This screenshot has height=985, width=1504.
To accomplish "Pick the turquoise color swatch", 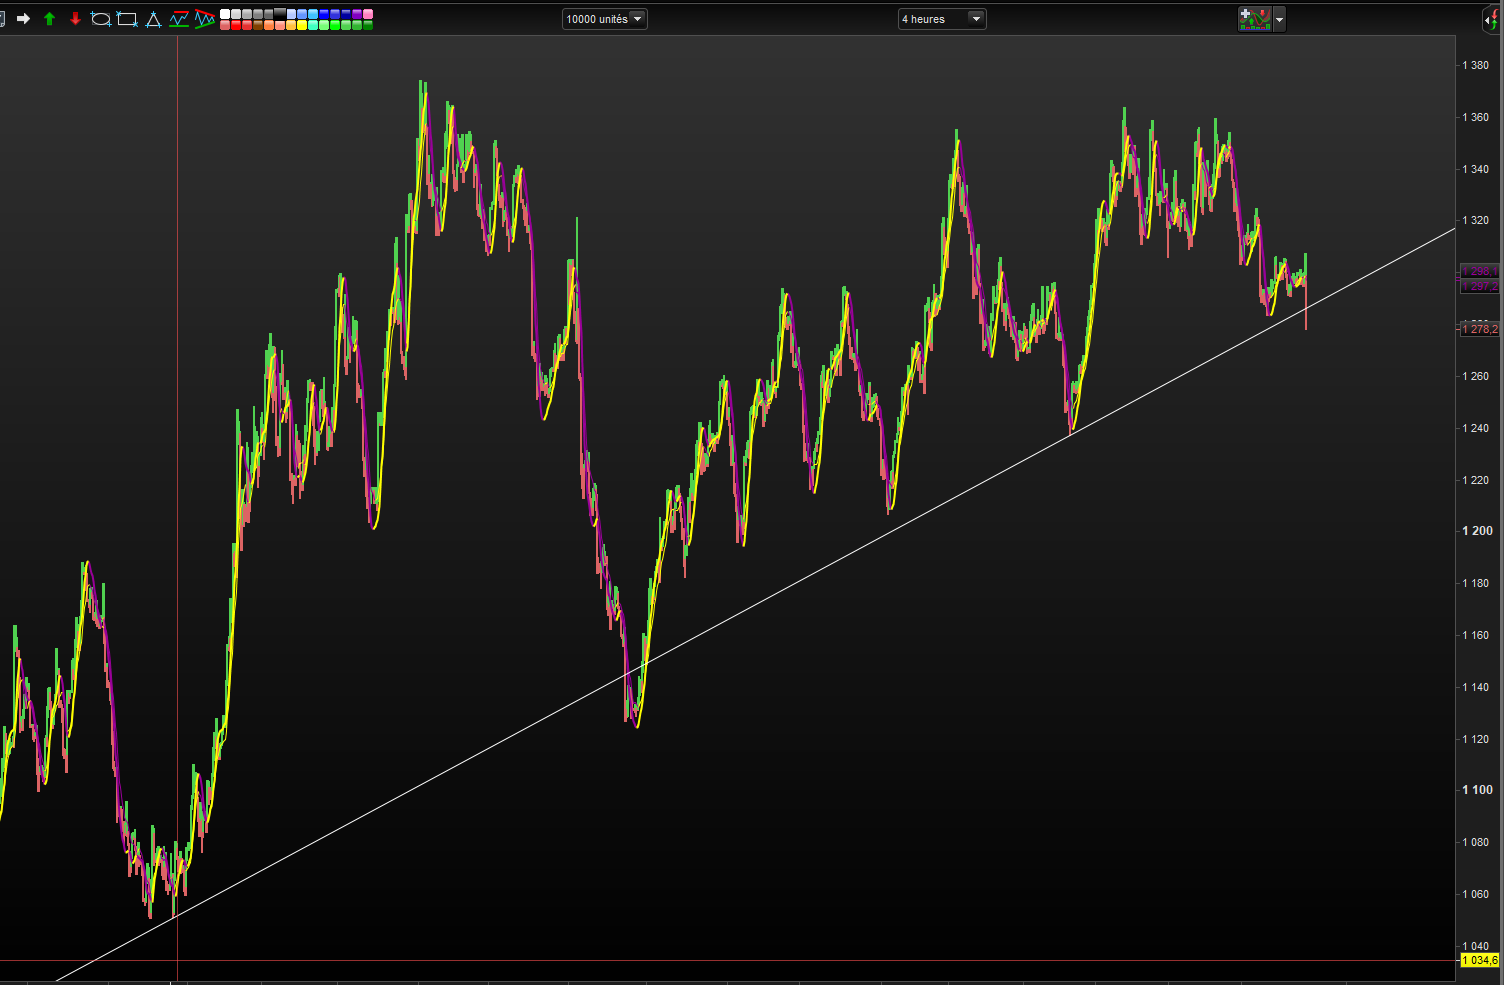I will pyautogui.click(x=313, y=25).
